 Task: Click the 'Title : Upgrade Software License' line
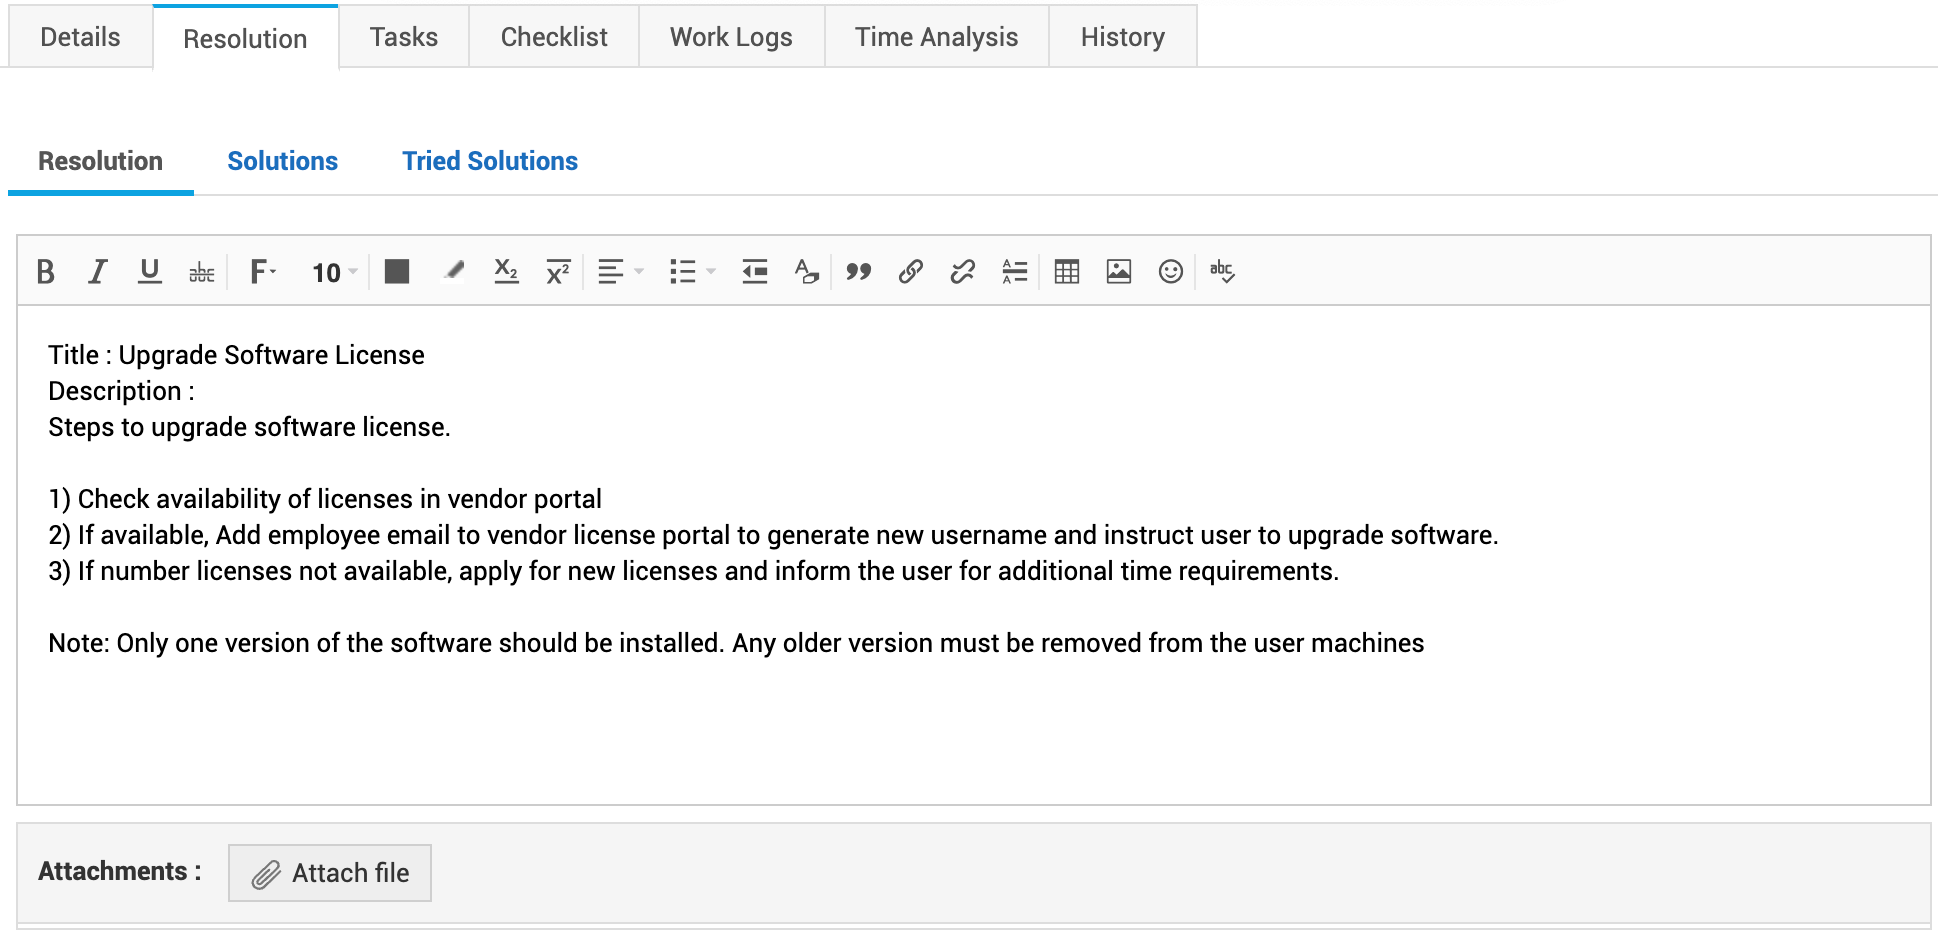(x=236, y=355)
